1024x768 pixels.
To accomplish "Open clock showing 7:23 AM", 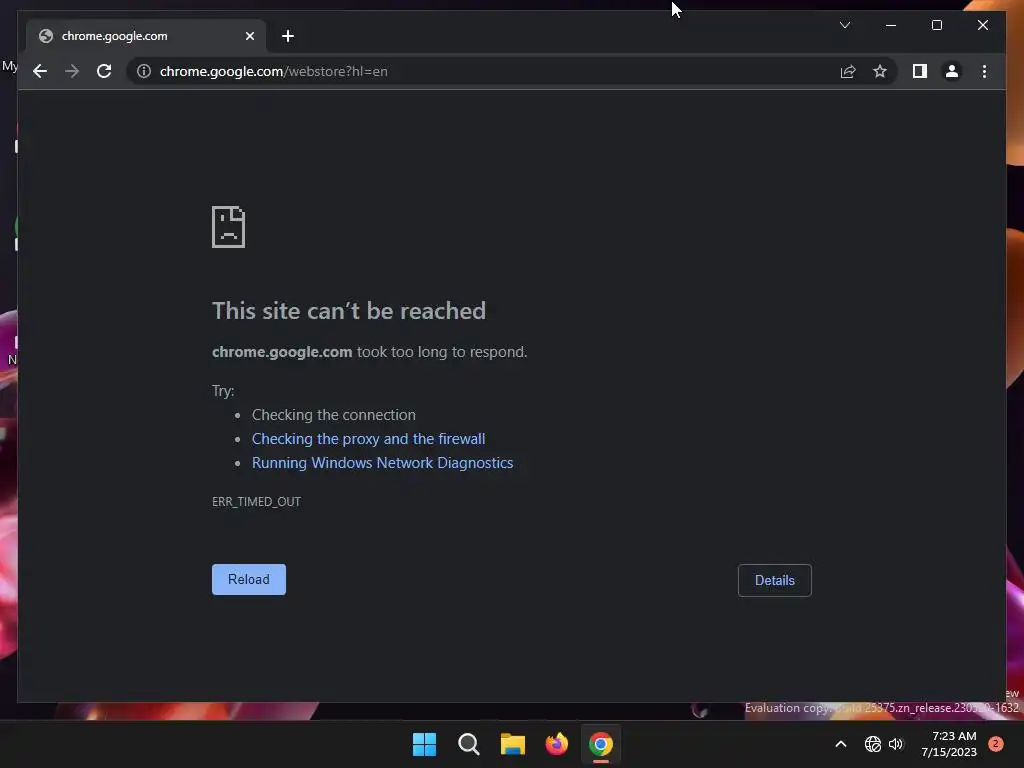I will point(949,744).
